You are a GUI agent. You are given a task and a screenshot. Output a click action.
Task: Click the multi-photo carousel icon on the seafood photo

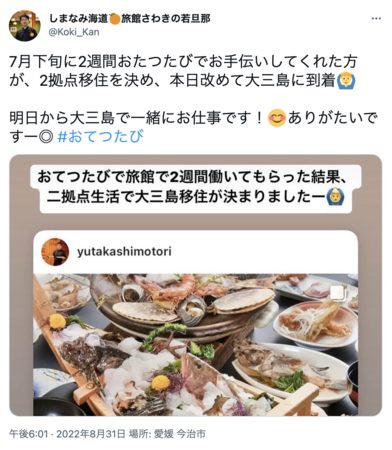coord(338,292)
